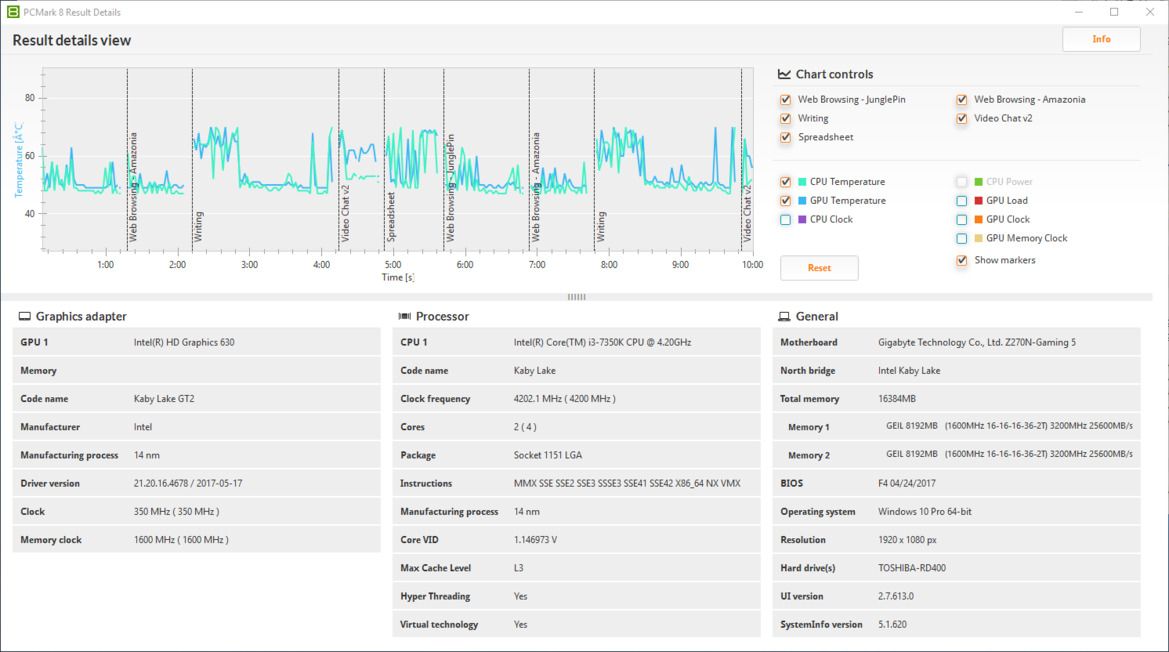Click the chip icon beside Processor heading

[405, 317]
